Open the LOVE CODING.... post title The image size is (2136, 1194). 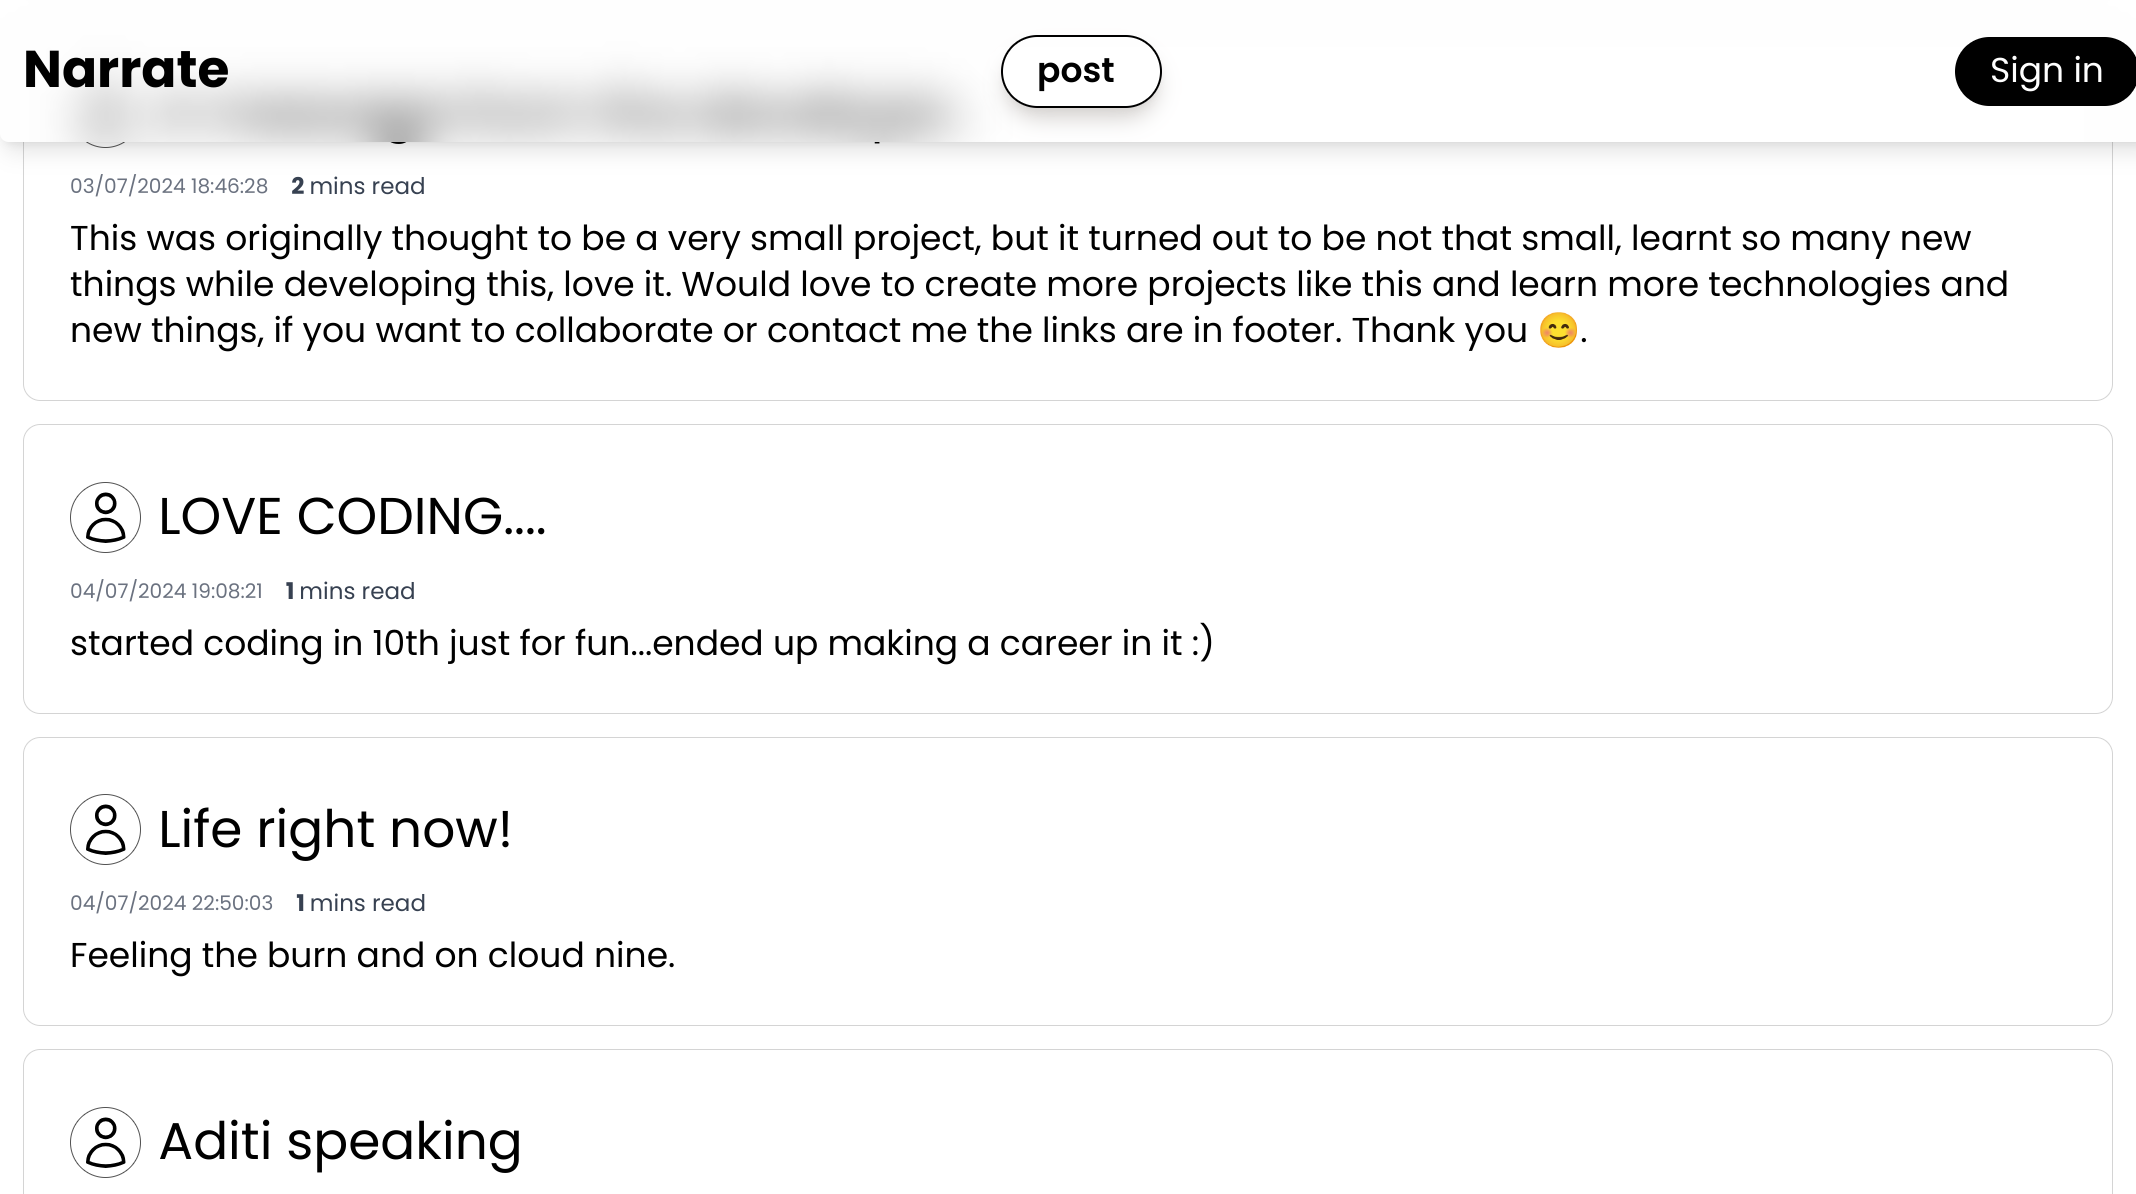coord(352,517)
